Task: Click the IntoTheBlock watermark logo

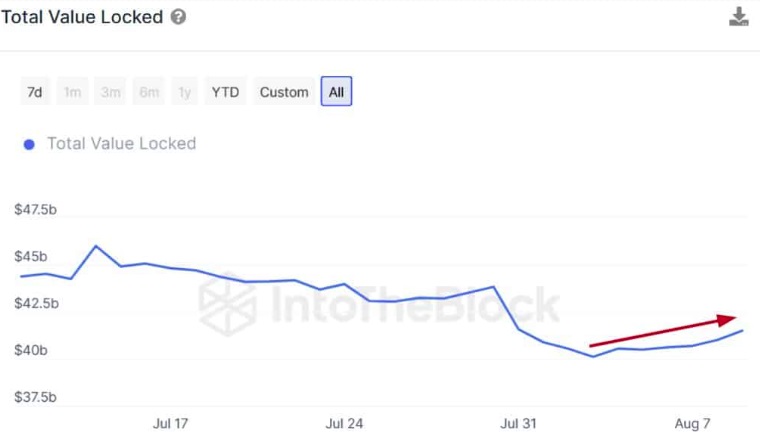Action: tap(227, 304)
